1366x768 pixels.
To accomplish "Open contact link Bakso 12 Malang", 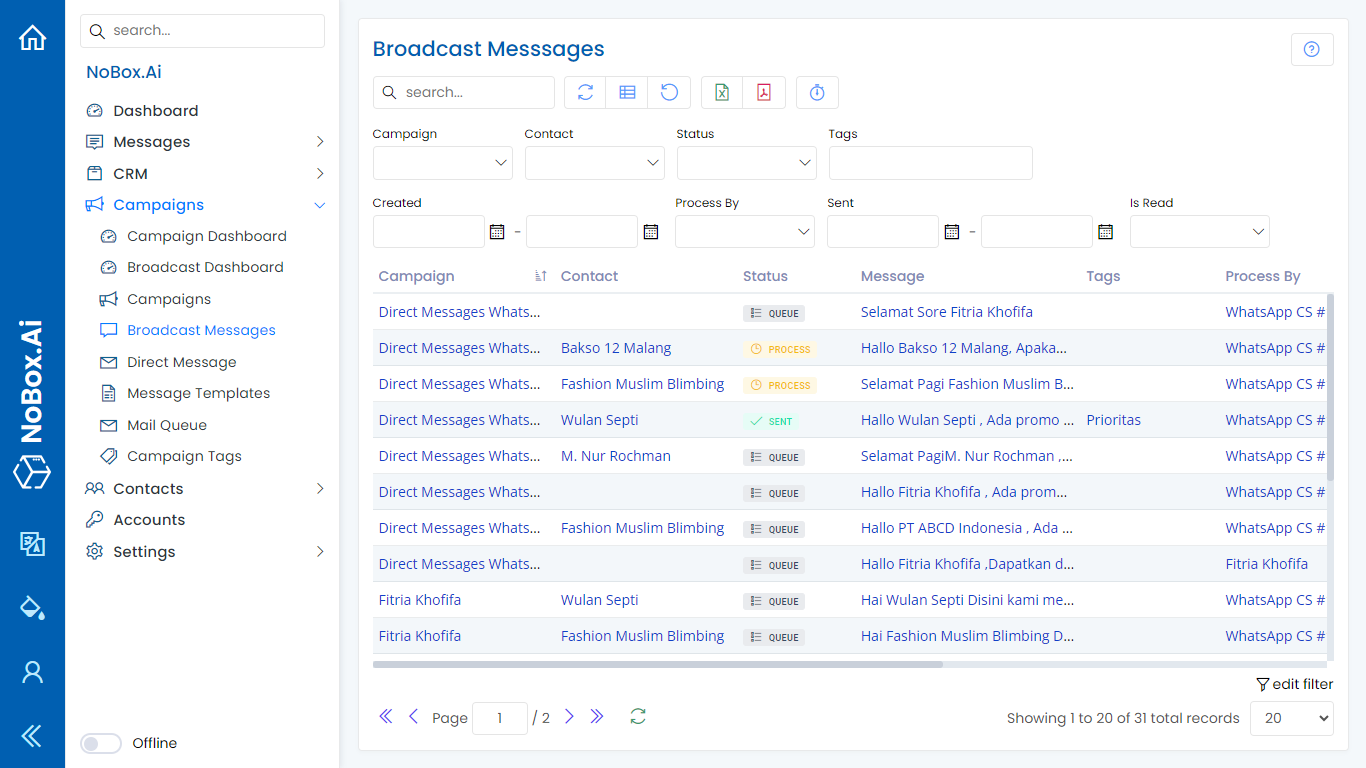I will tap(616, 348).
